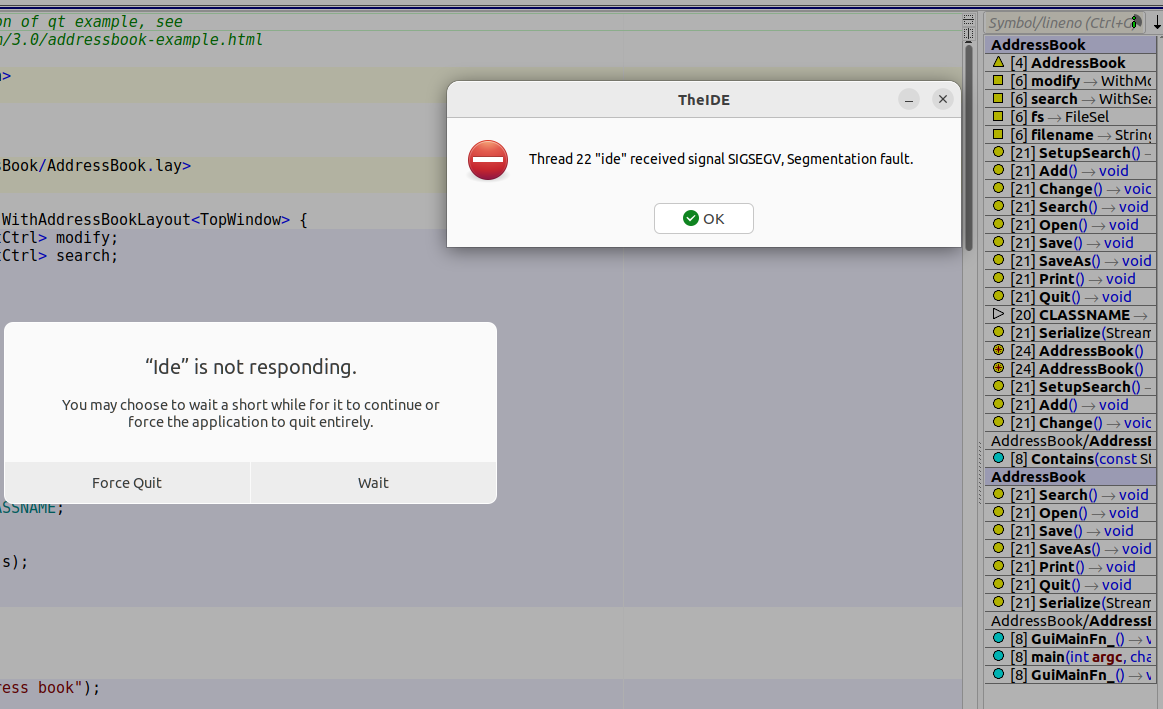Choose Wait in the not responding dialog
This screenshot has height=709, width=1163.
(x=373, y=483)
